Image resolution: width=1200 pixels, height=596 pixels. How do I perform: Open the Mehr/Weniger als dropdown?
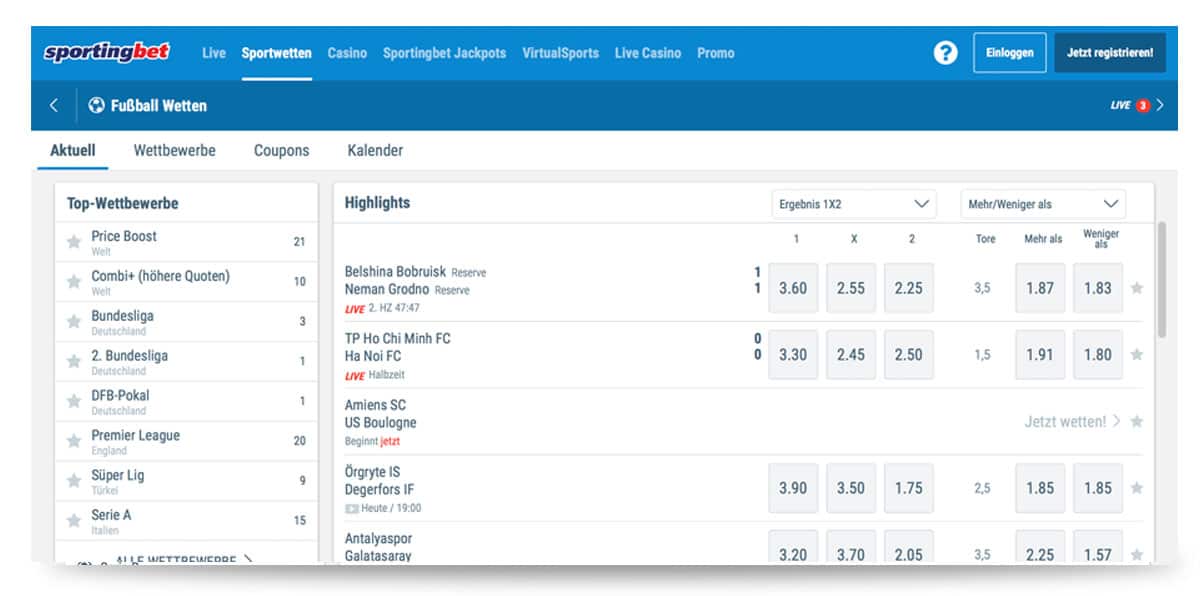coord(1042,204)
